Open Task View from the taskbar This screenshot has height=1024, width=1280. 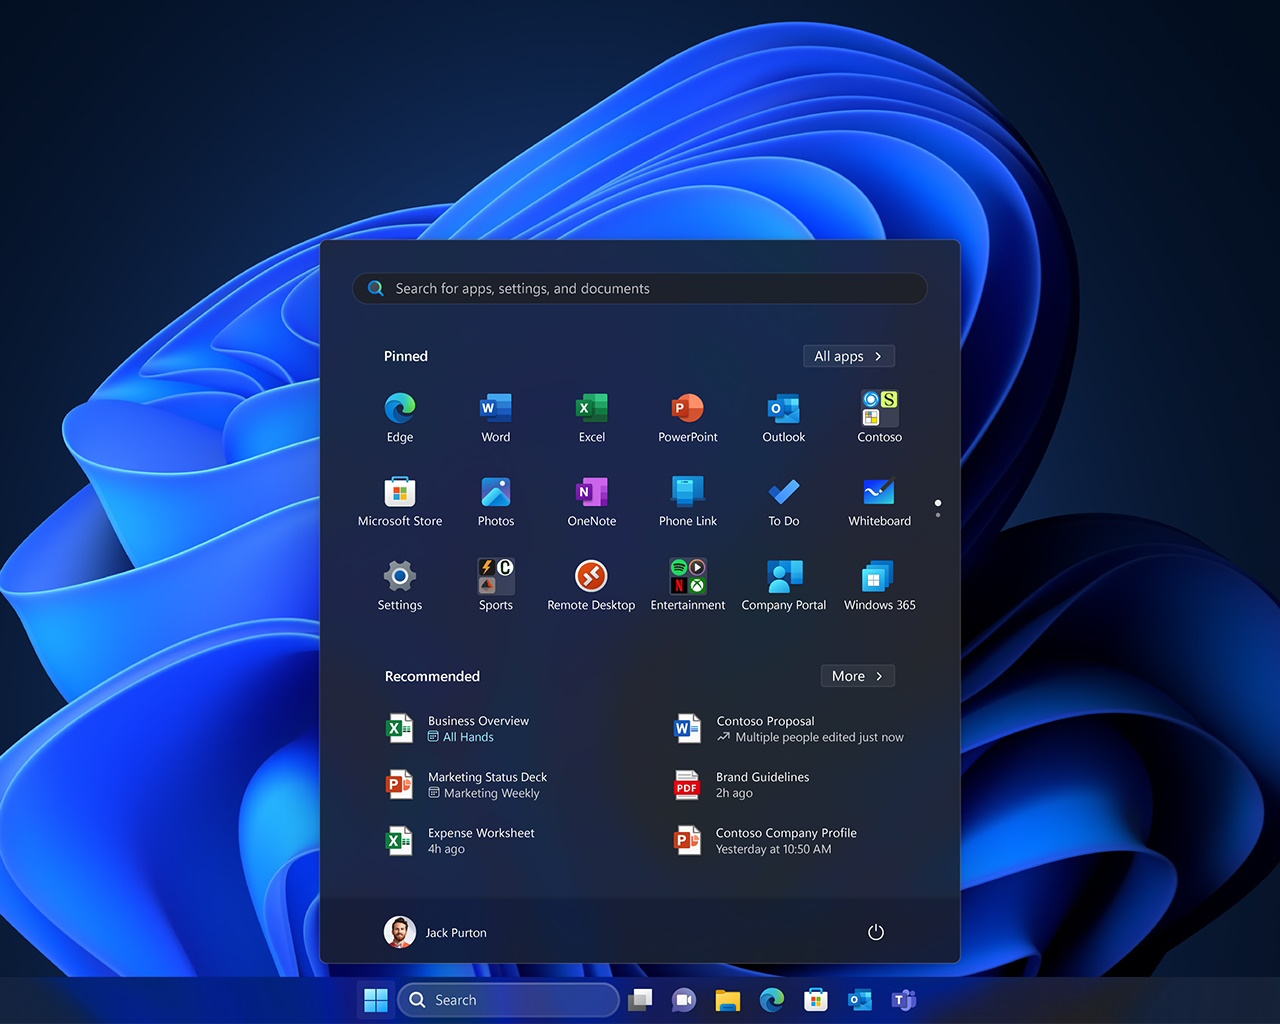click(640, 1000)
